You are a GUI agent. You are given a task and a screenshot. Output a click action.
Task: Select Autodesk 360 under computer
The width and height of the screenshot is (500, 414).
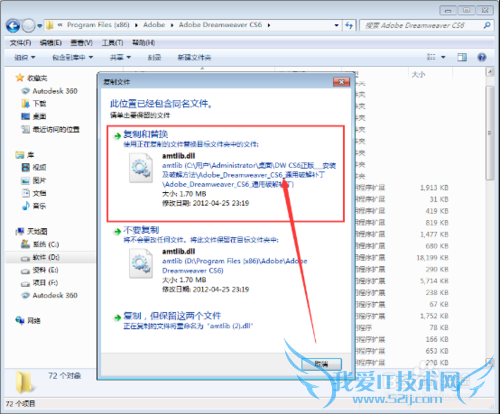(50, 295)
